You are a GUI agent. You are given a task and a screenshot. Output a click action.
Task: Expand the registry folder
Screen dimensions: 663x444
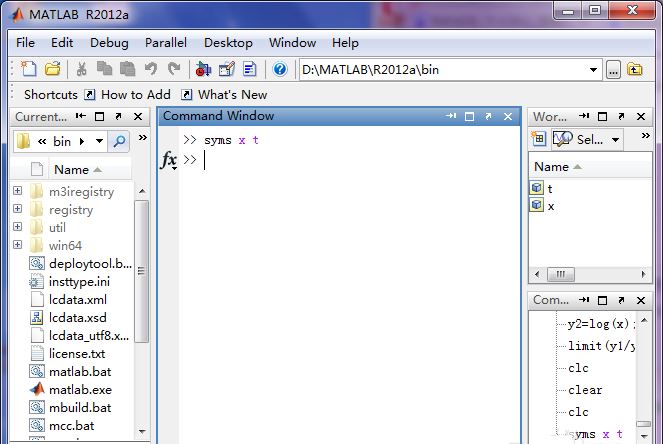pos(17,209)
